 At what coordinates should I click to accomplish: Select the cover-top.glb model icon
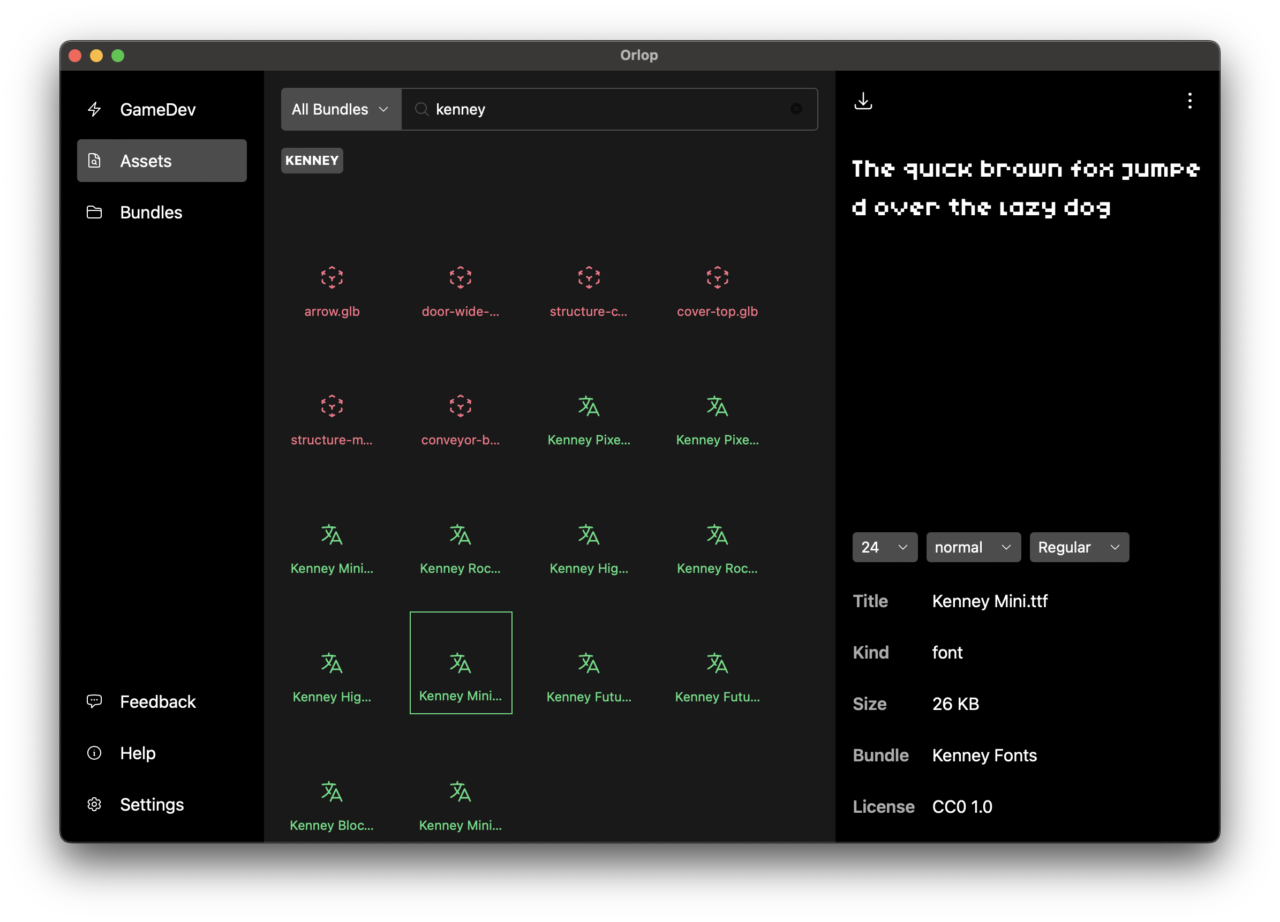coord(717,277)
